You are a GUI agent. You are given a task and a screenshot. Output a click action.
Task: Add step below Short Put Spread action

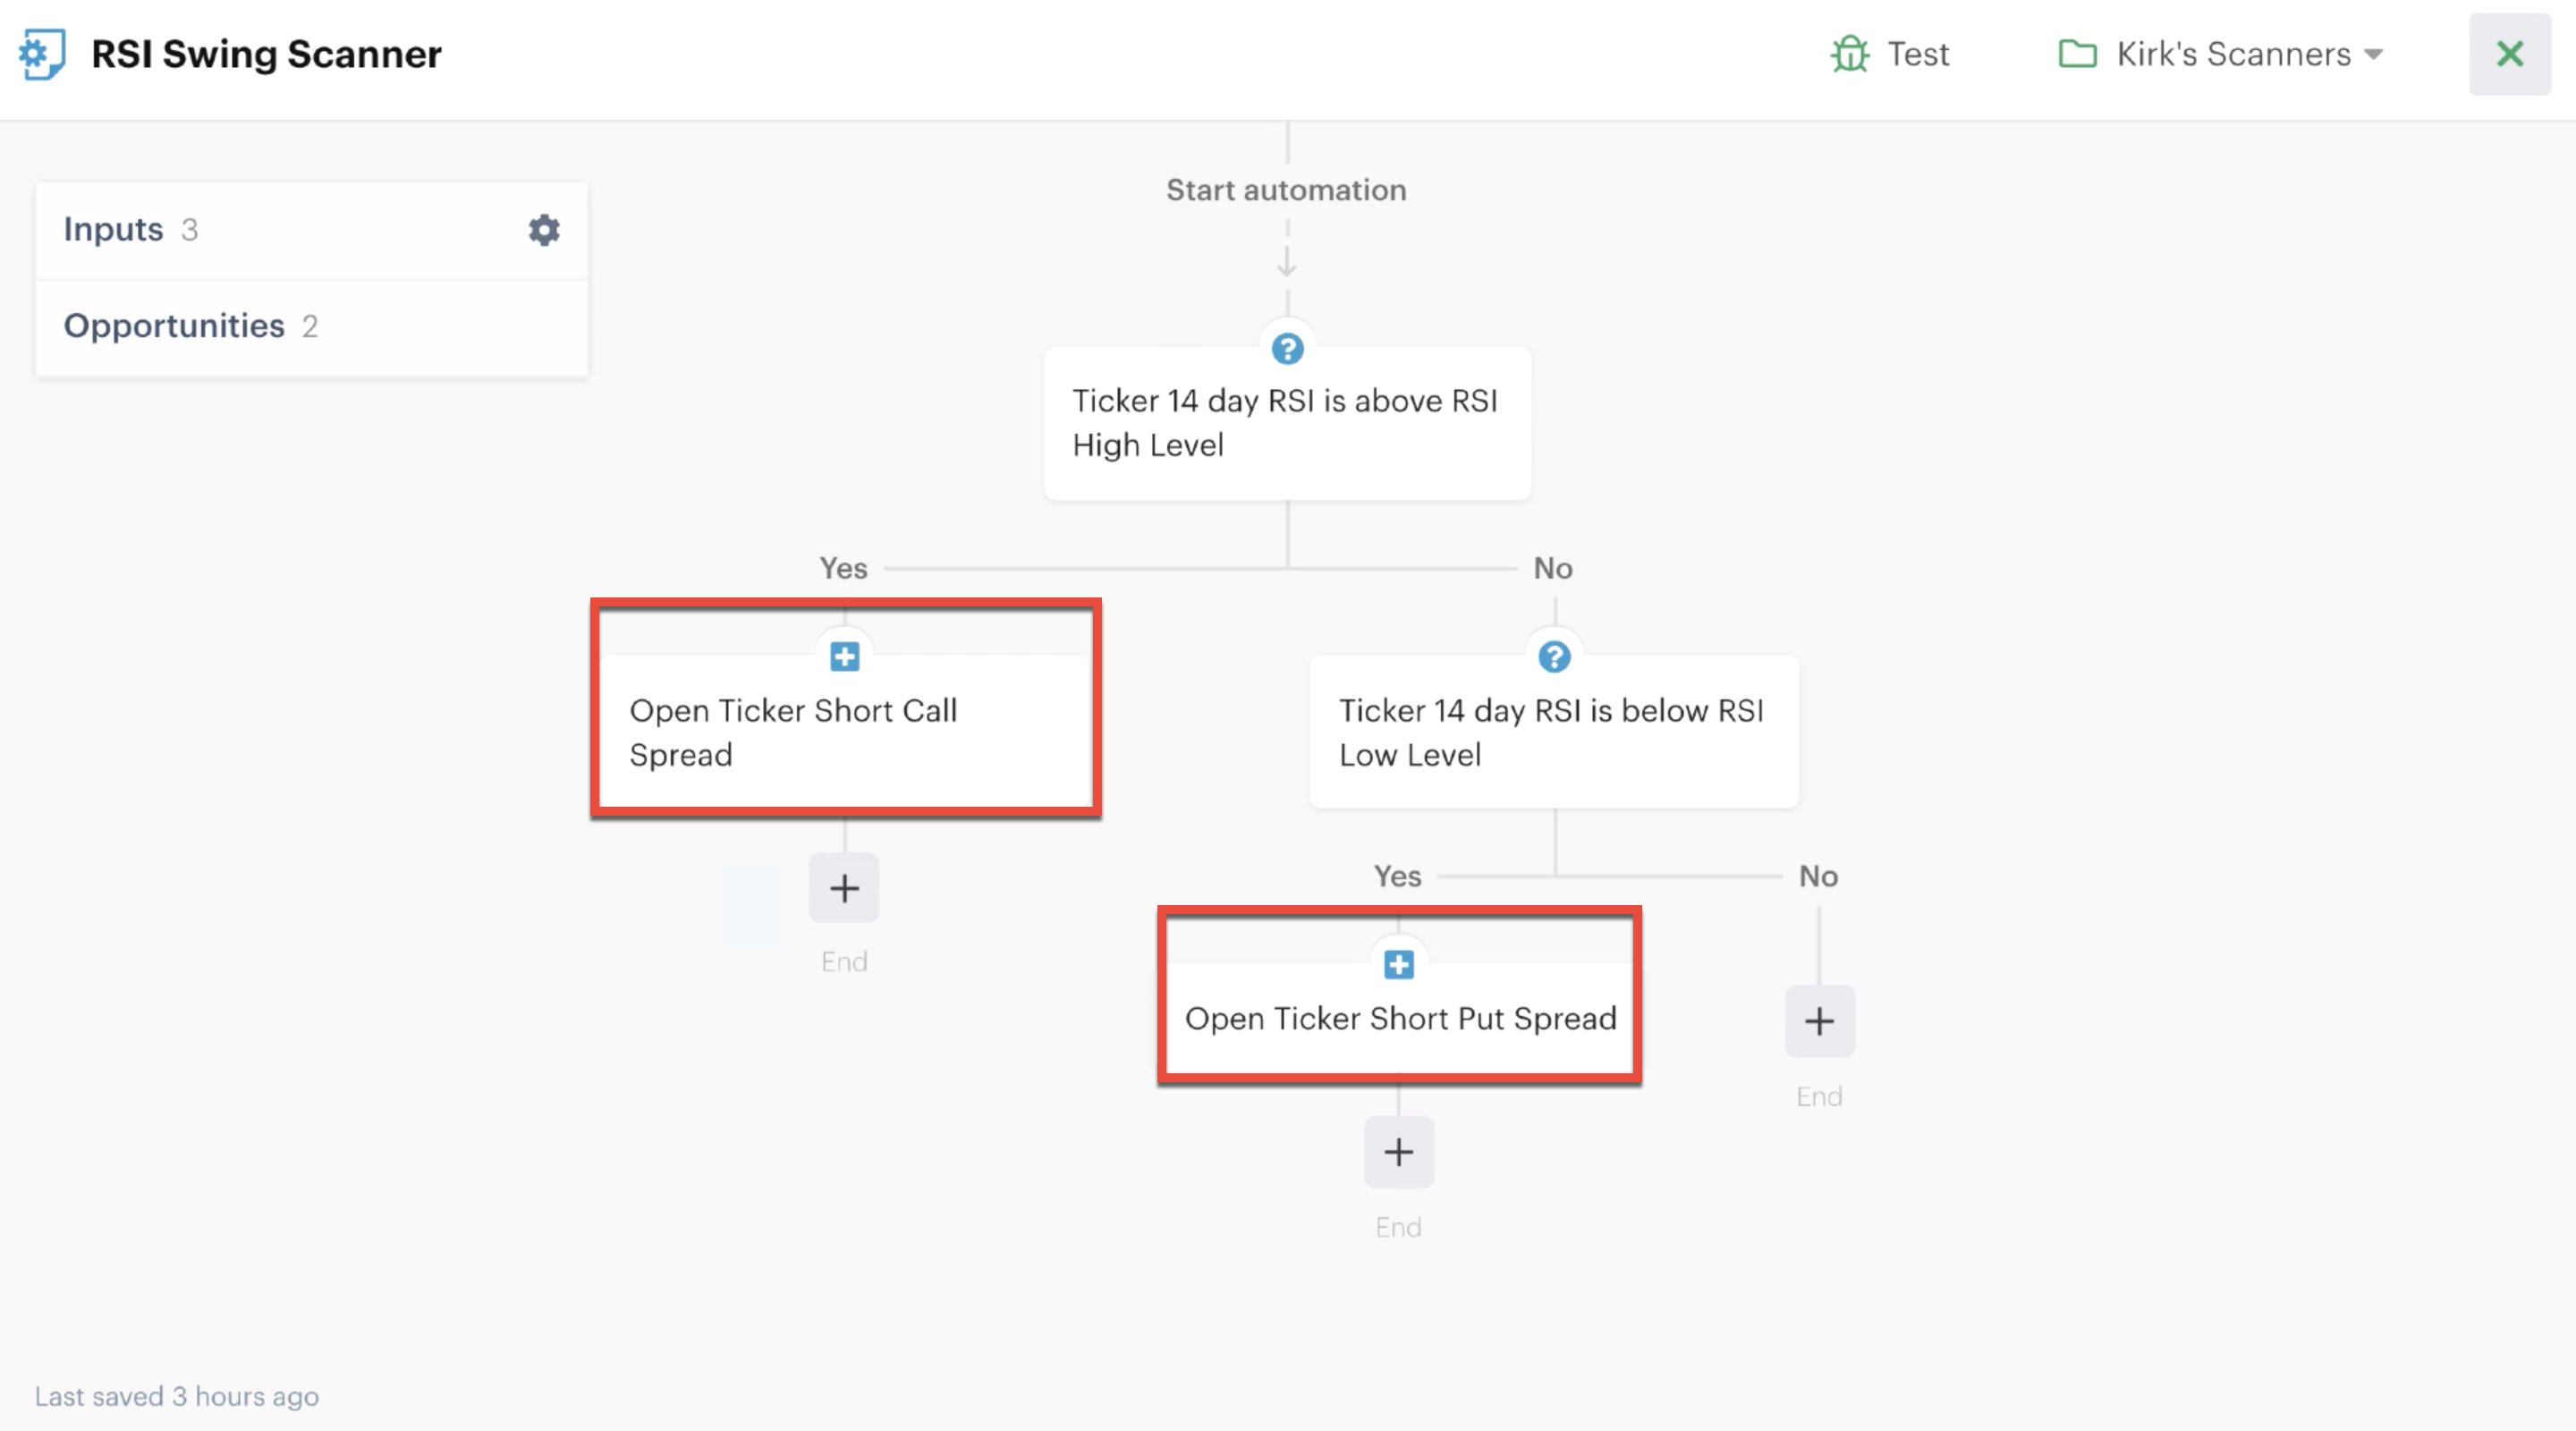pyautogui.click(x=1399, y=1152)
